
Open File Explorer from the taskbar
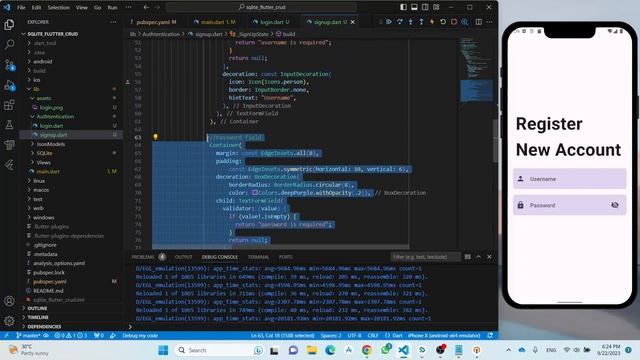coord(312,350)
